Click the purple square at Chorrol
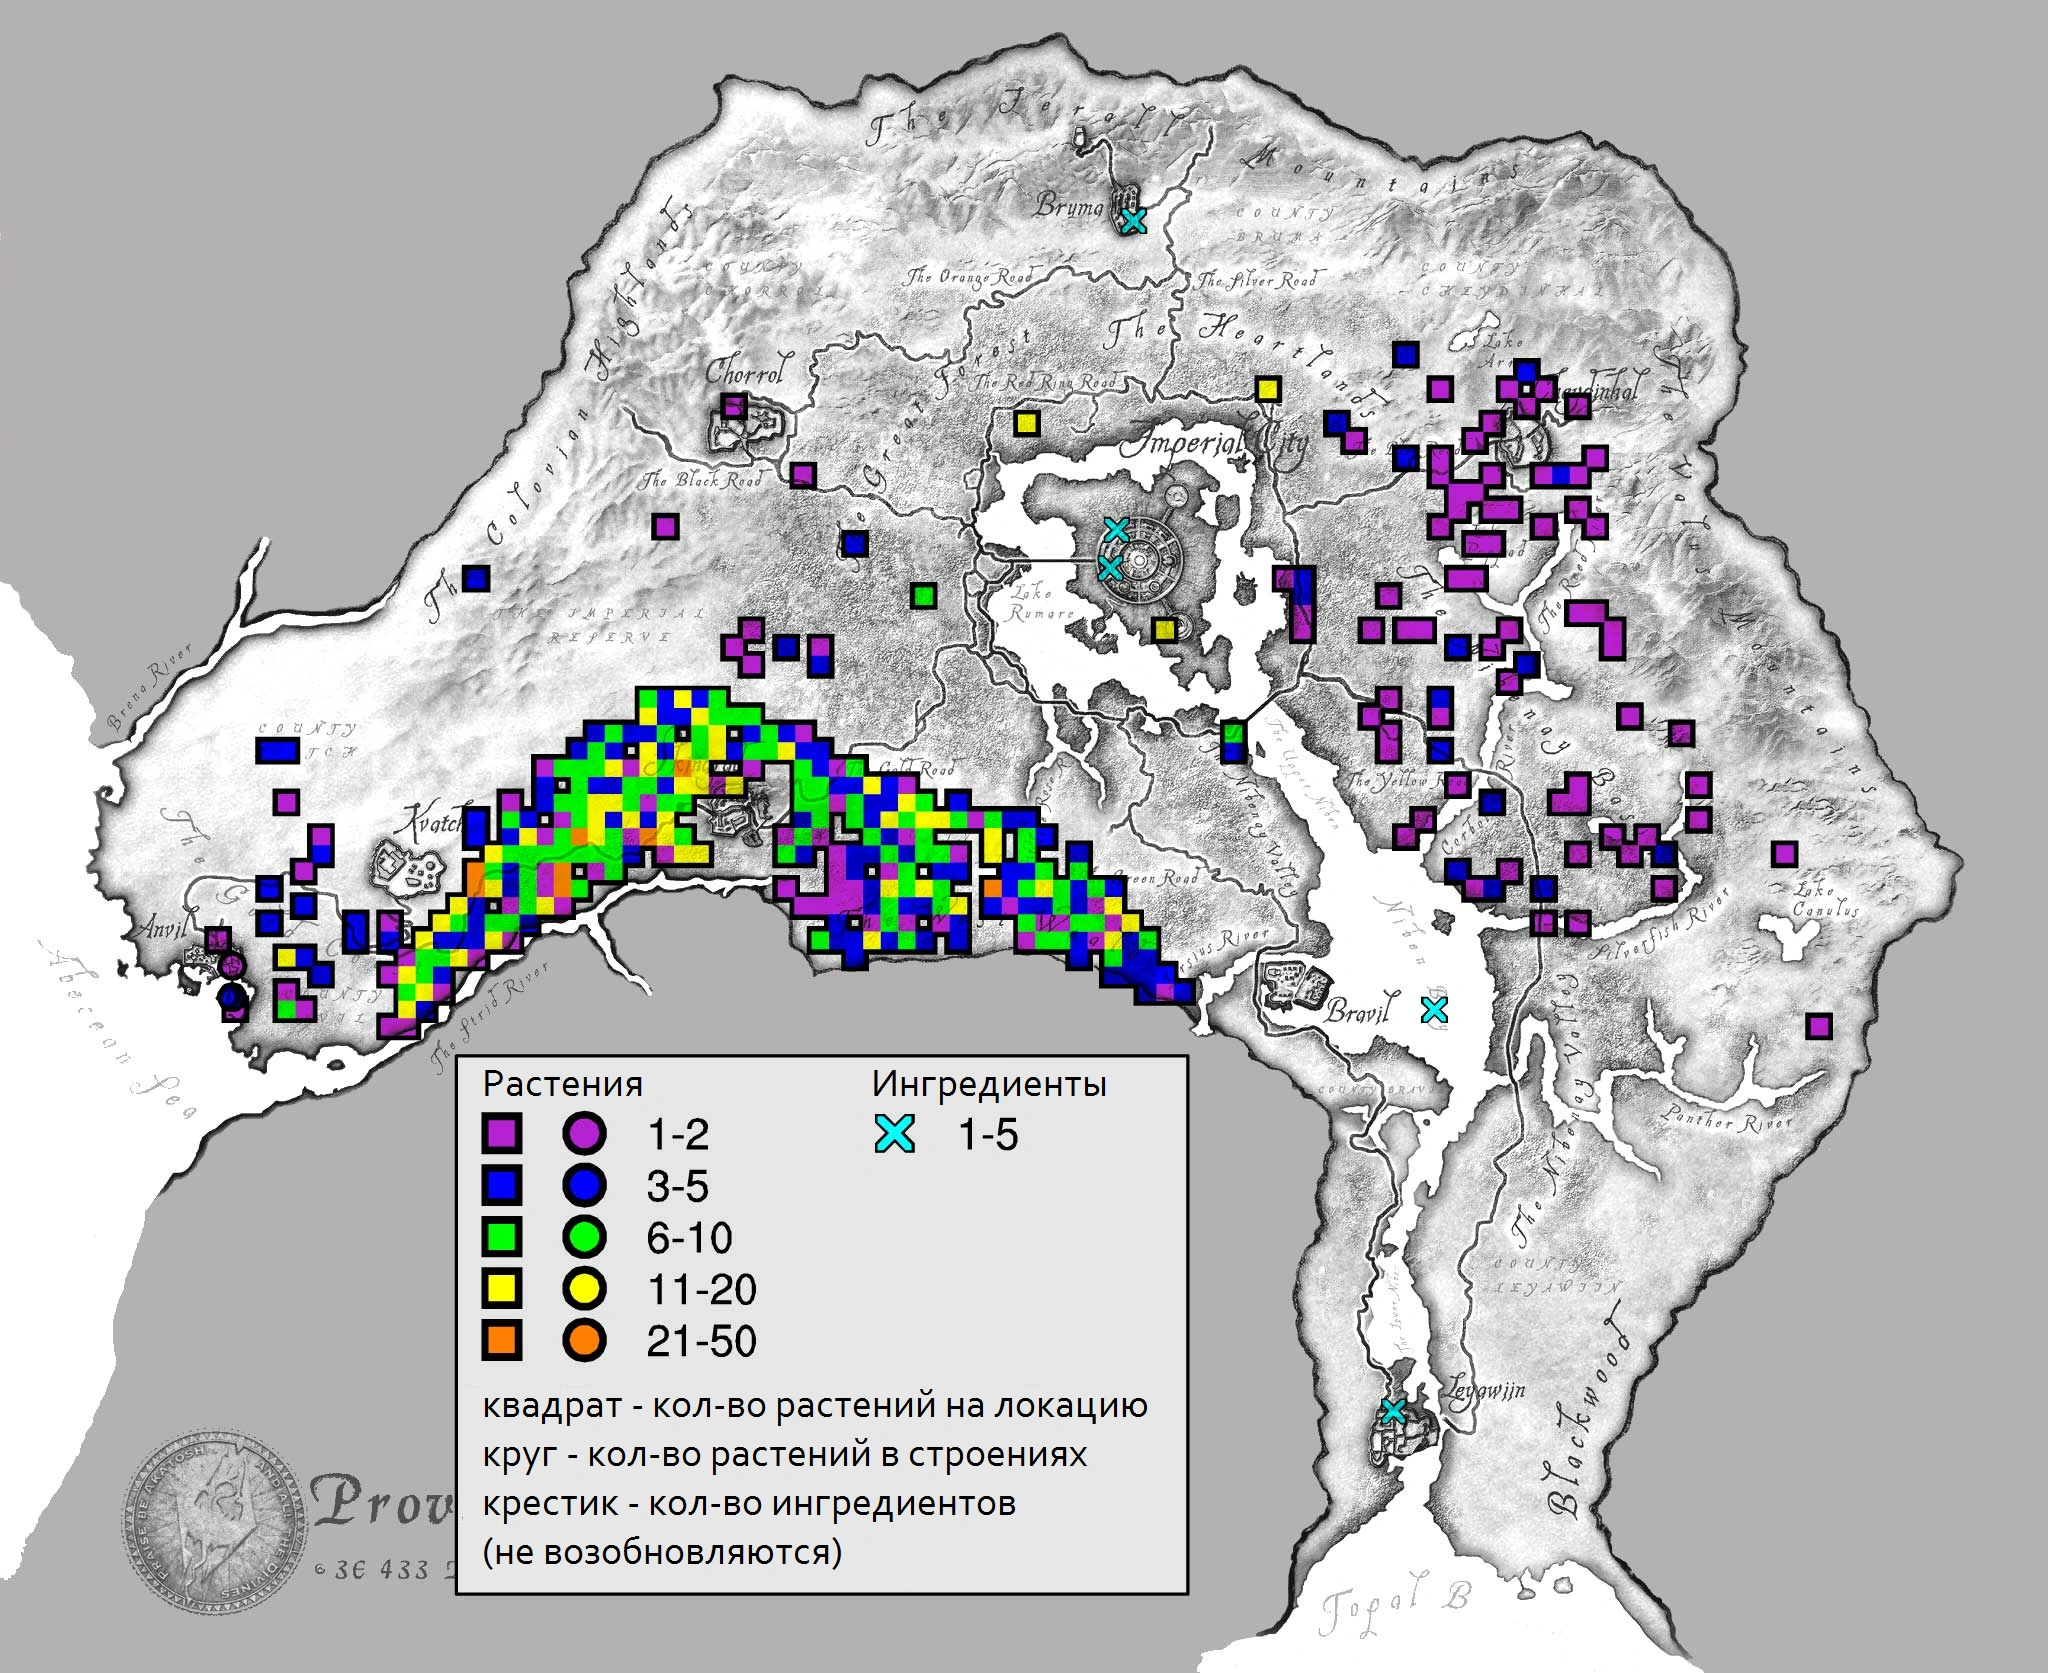Viewport: 2048px width, 1673px height. point(734,406)
